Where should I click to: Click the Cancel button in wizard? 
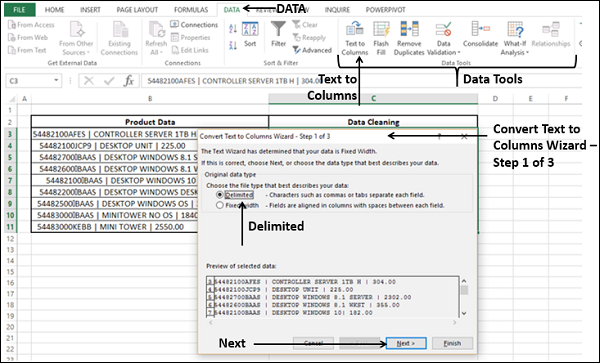coord(313,343)
